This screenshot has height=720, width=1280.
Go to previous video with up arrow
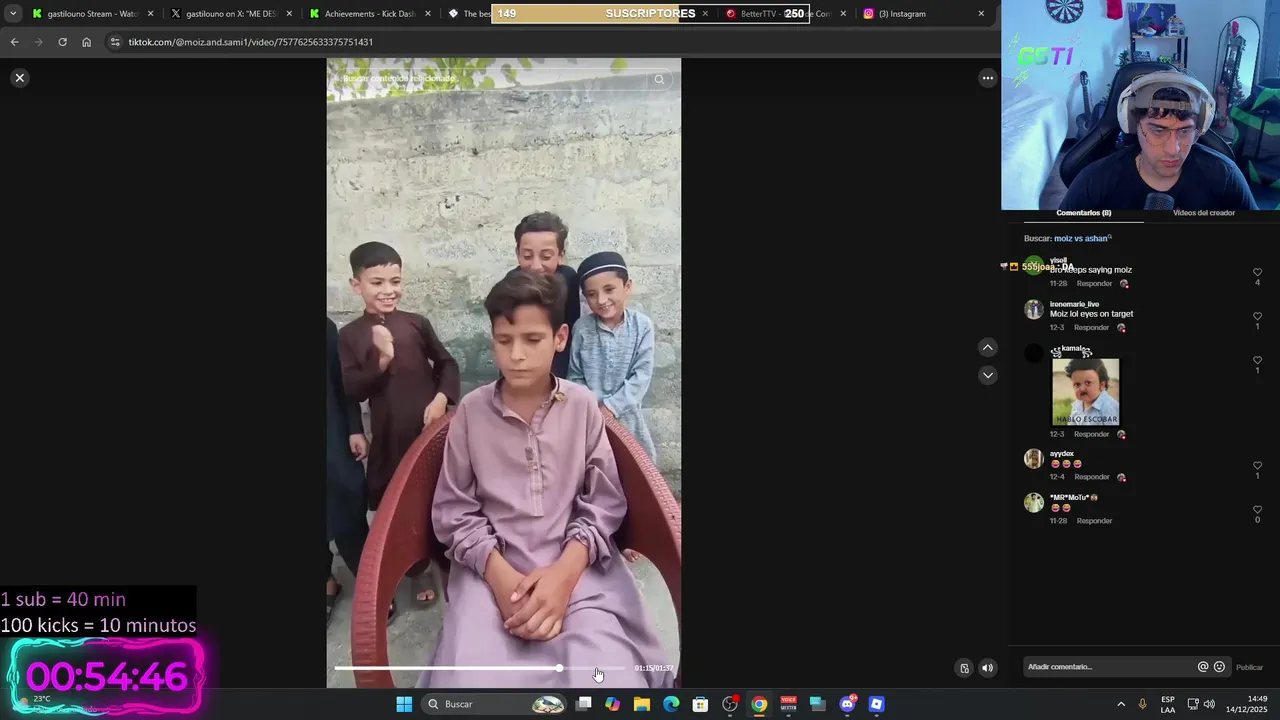(x=987, y=347)
